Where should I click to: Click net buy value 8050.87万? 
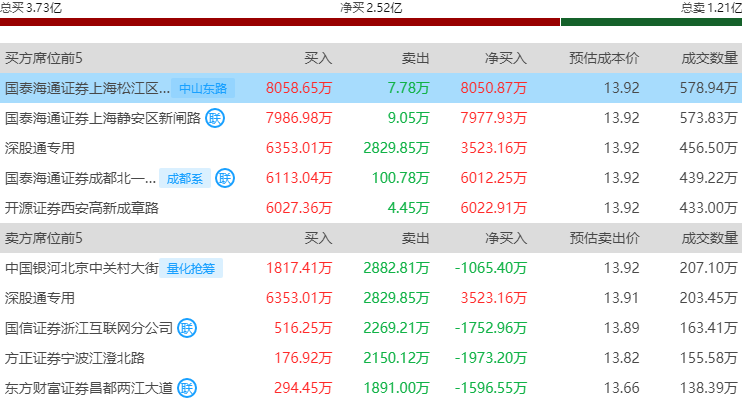pyautogui.click(x=494, y=88)
